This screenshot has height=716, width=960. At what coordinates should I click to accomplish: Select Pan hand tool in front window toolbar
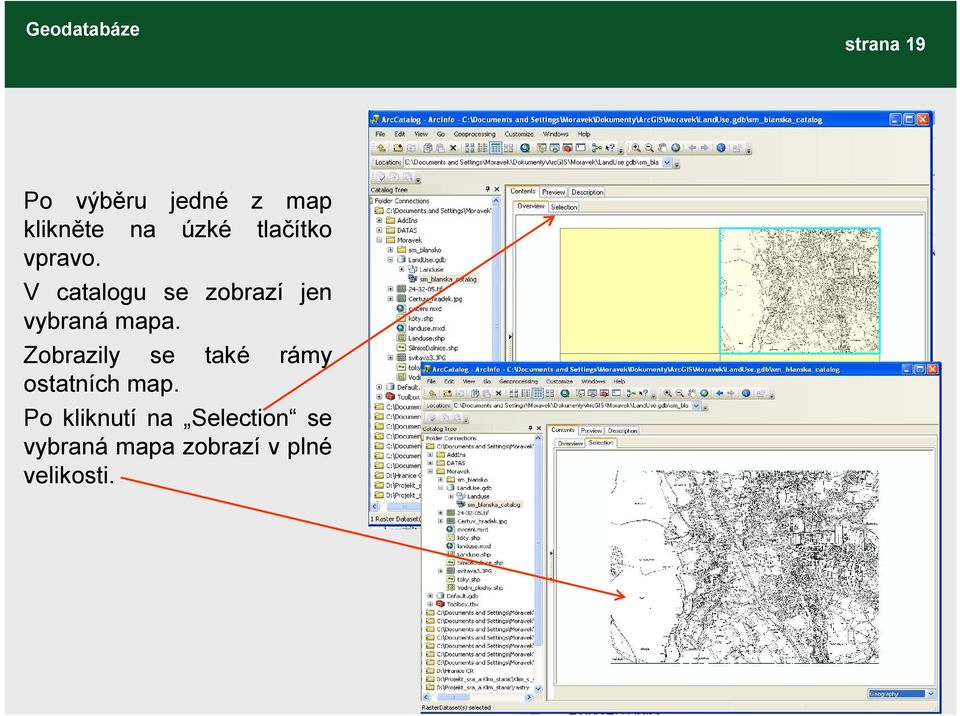click(692, 393)
